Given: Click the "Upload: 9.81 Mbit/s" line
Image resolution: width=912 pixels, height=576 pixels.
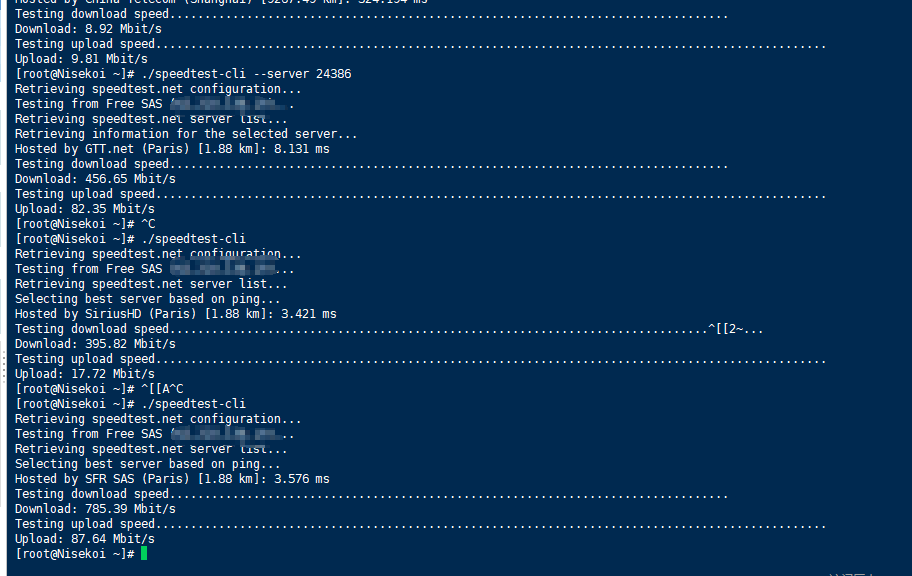Looking at the screenshot, I should [81, 59].
